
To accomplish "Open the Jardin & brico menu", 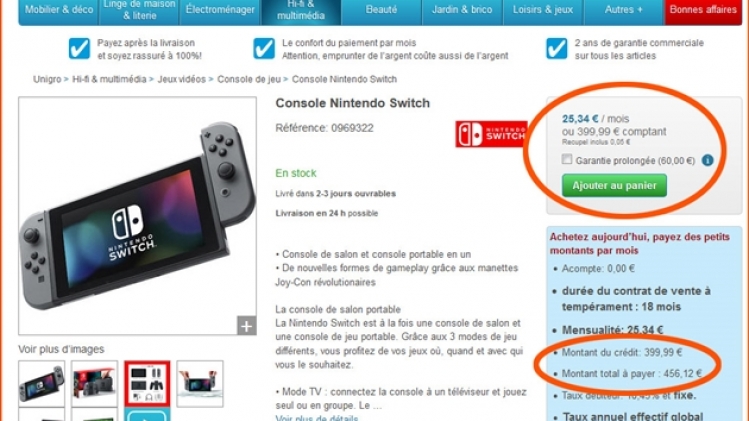I will tap(462, 11).
